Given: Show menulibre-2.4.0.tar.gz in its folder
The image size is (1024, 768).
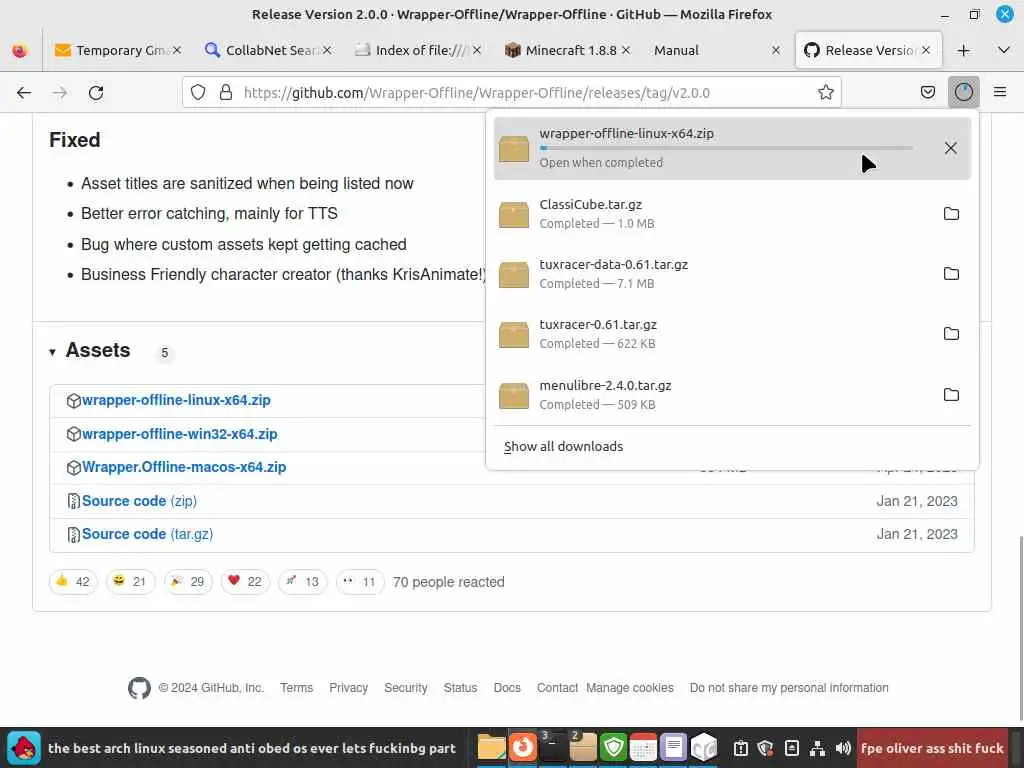Looking at the screenshot, I should click(952, 394).
